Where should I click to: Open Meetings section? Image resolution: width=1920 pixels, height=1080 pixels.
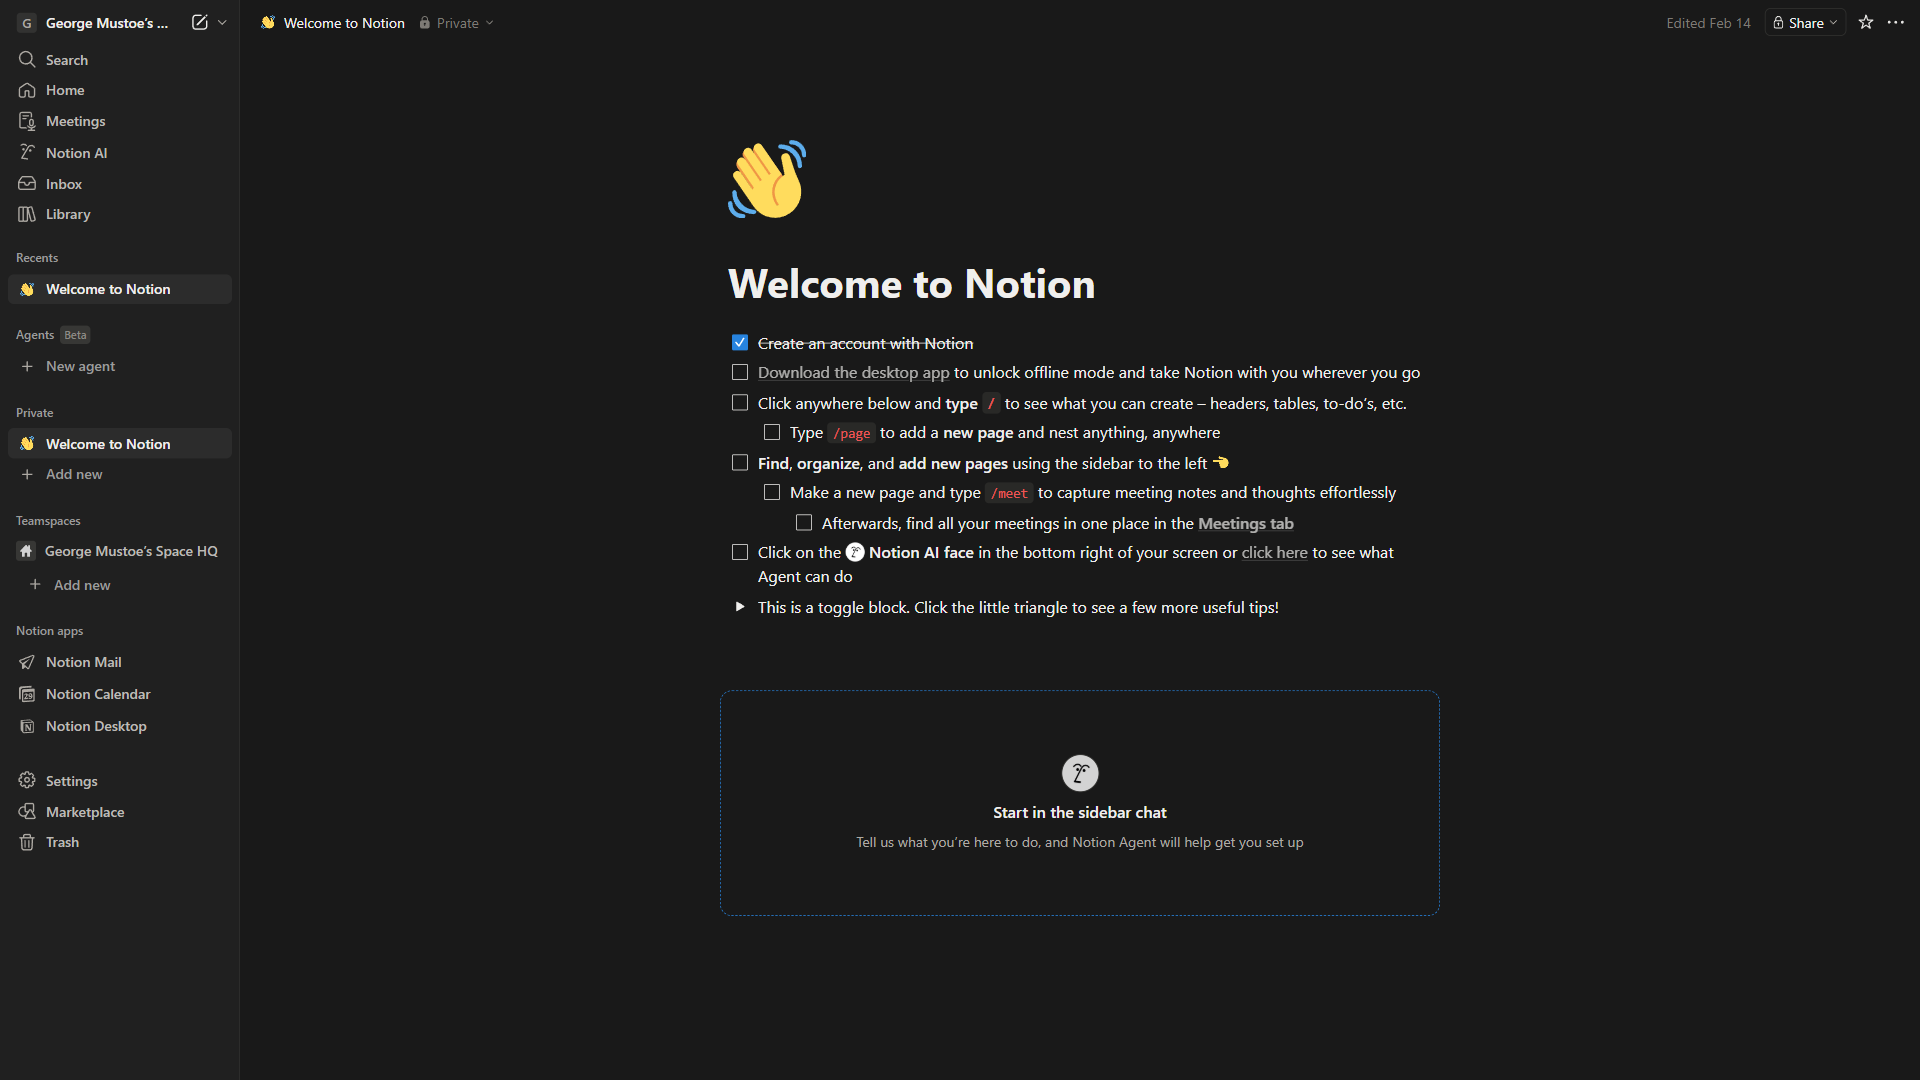120,121
